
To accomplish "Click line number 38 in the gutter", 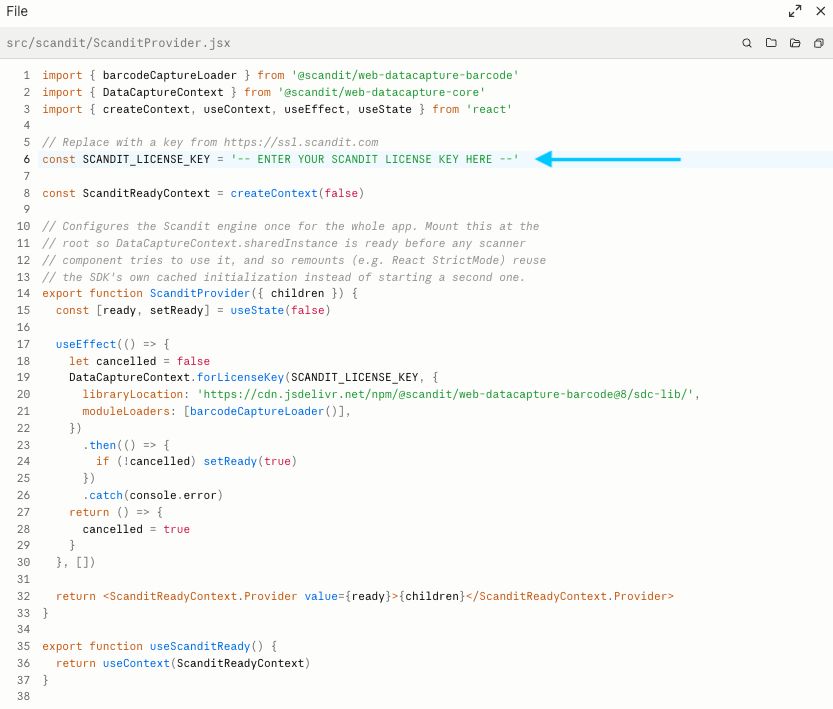I will point(23,696).
